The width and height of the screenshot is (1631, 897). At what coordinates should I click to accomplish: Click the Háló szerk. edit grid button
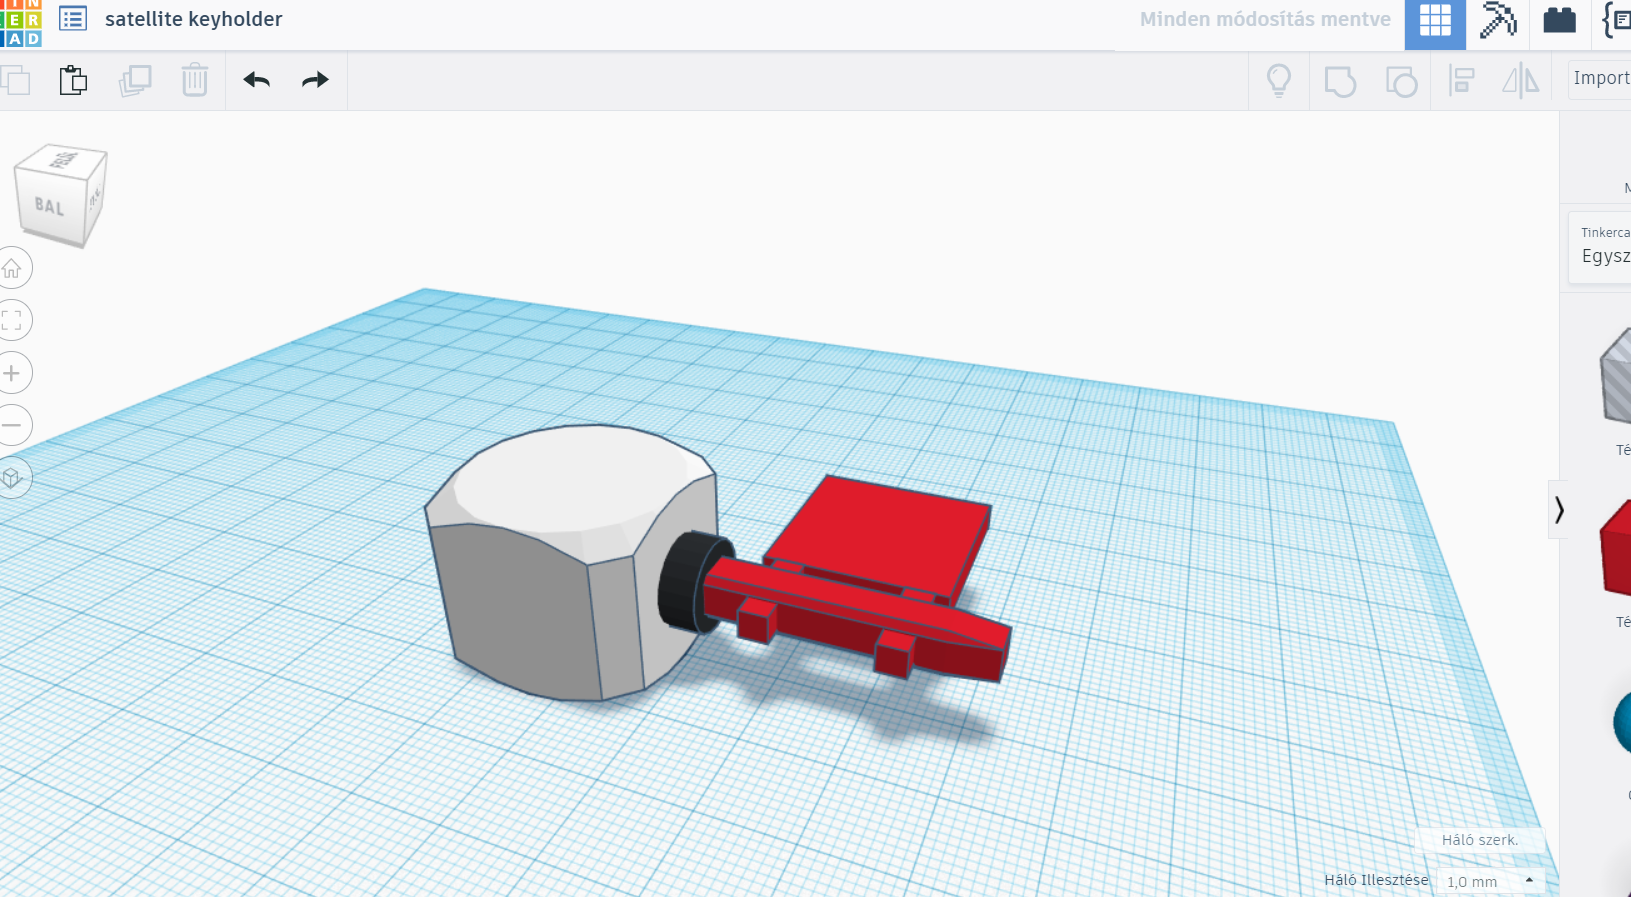tap(1480, 840)
